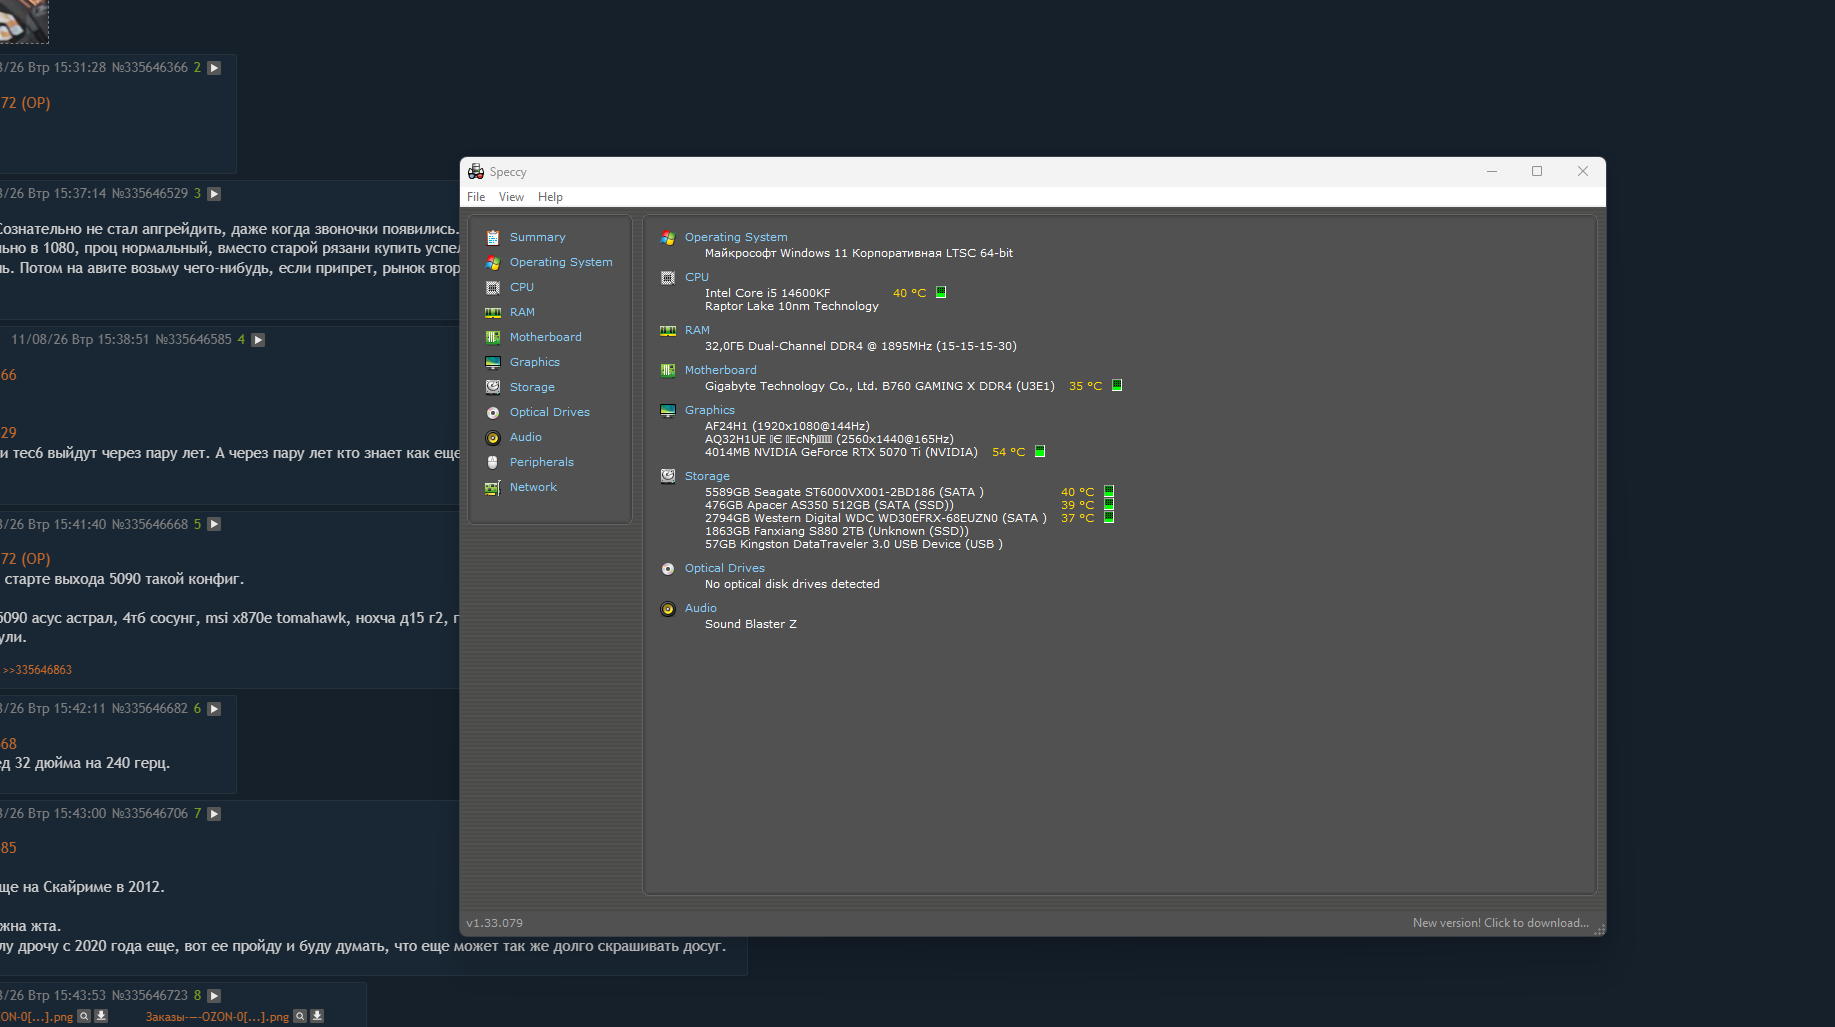
Task: Open the Motherboard icon in the sidebar
Action: 493,338
